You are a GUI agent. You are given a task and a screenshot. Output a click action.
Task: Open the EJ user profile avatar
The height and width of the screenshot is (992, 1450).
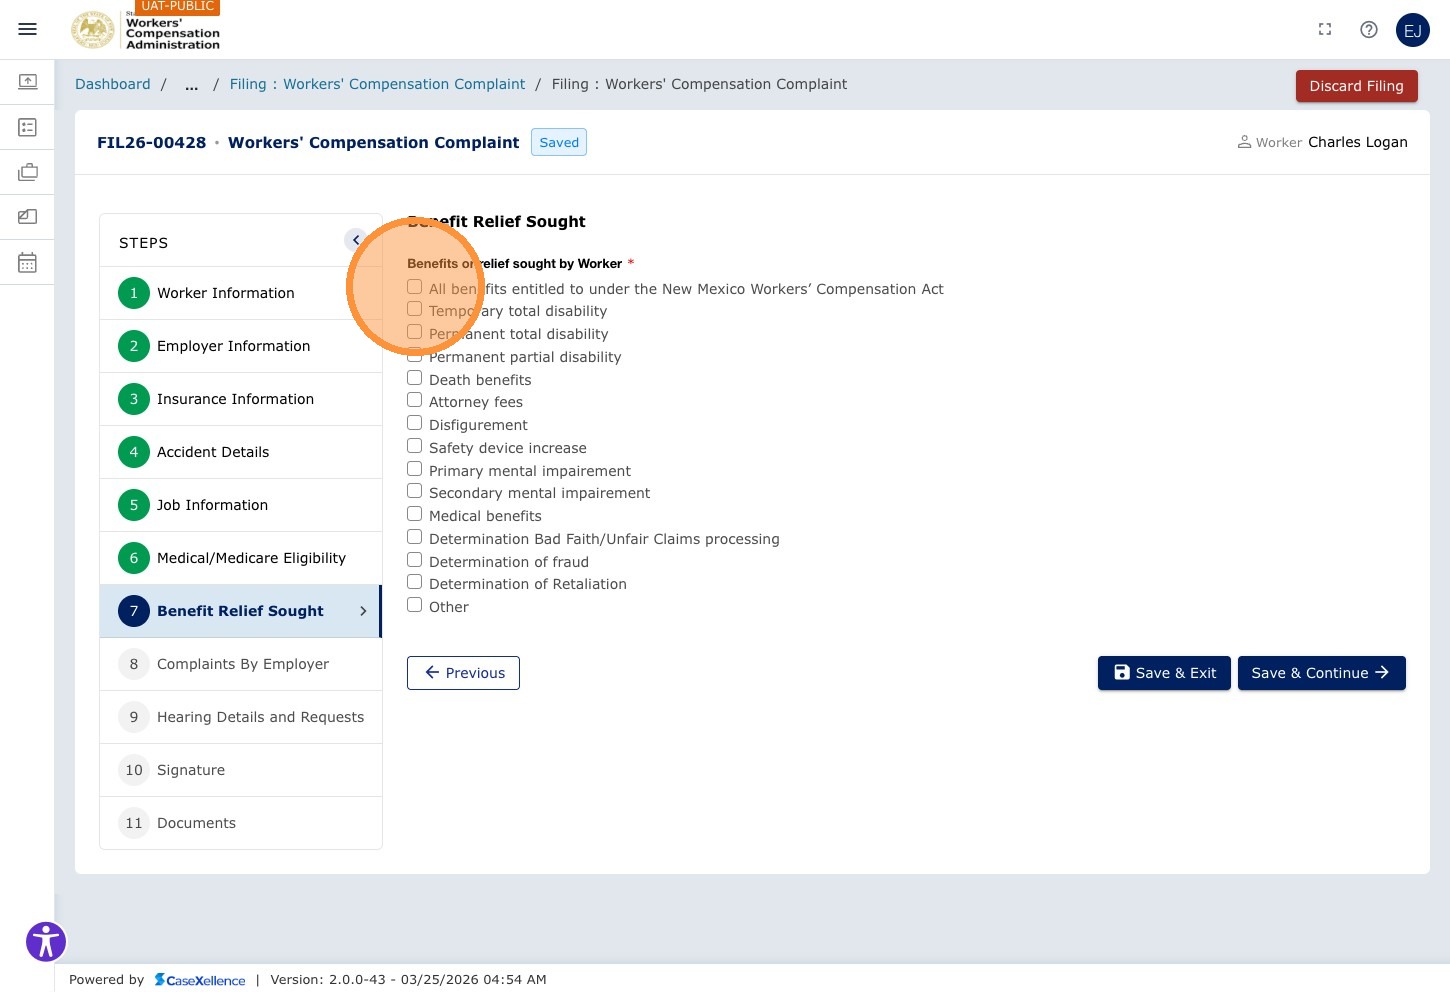[x=1413, y=30]
